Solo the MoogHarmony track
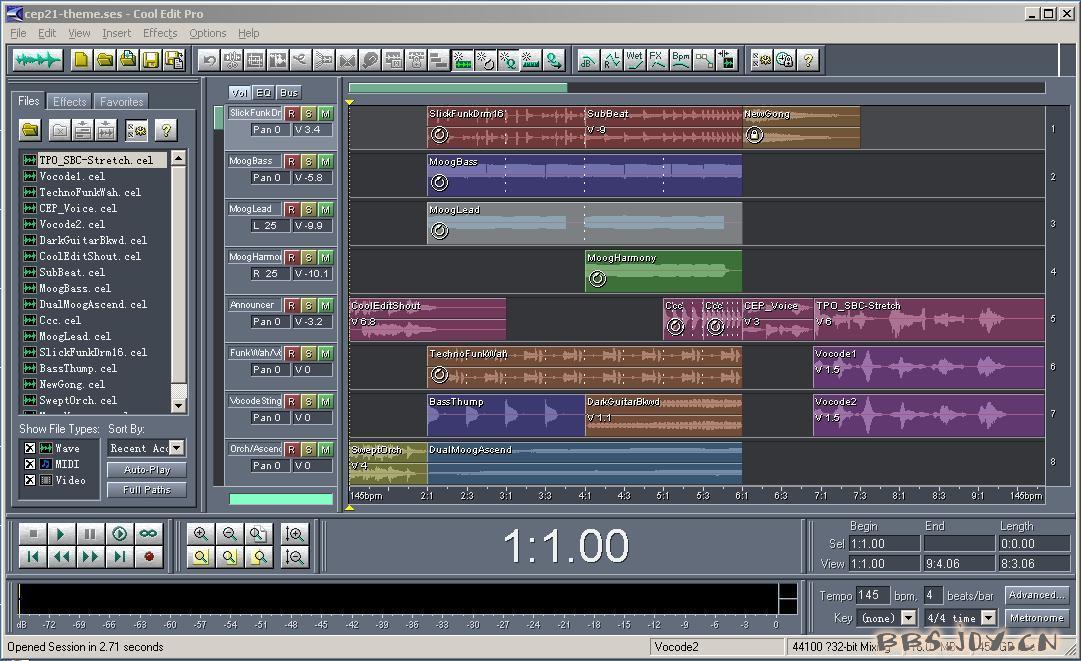Viewport: 1081px width, 661px height. [x=308, y=257]
